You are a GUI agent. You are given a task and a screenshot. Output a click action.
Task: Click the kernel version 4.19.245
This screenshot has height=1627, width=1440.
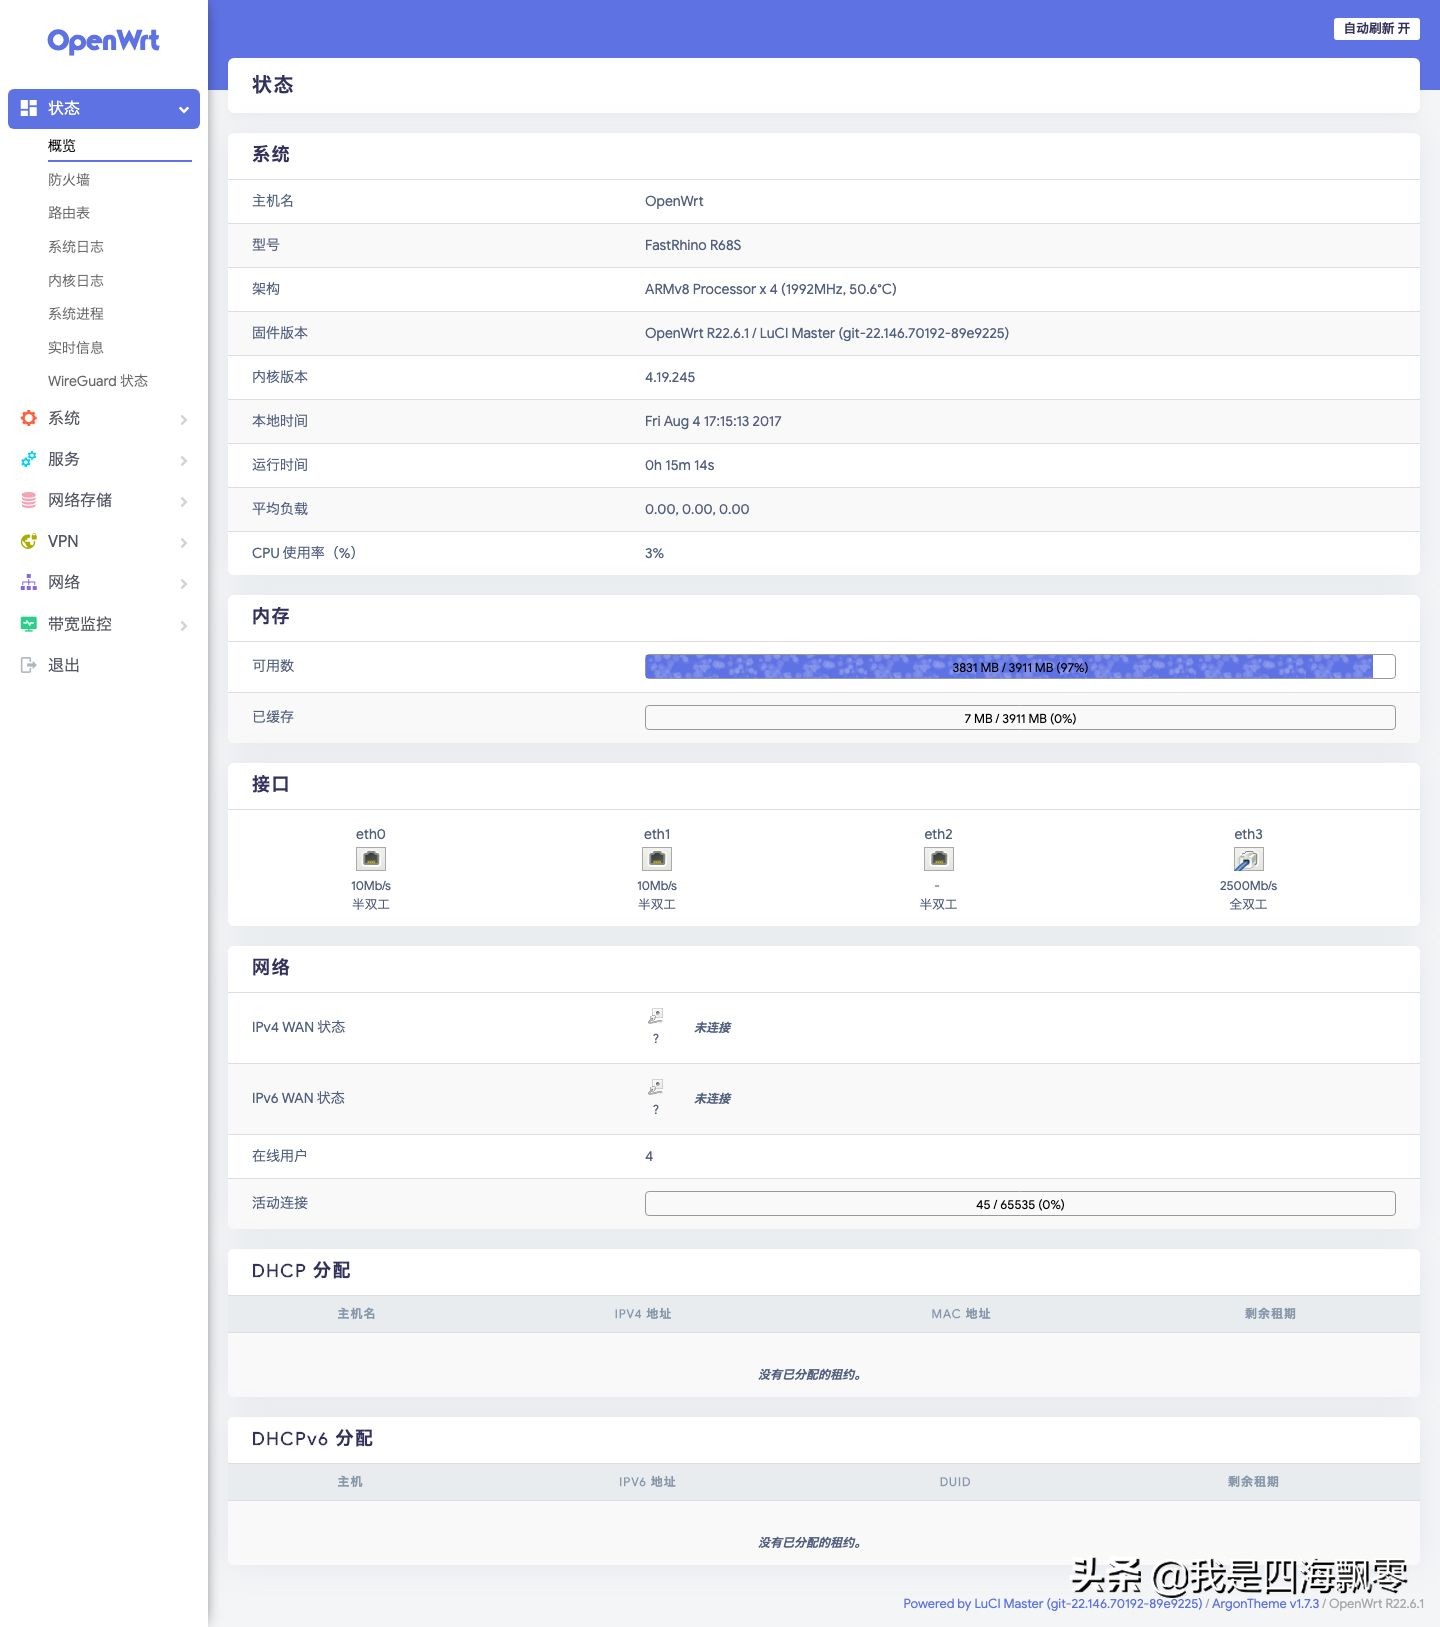pyautogui.click(x=670, y=377)
